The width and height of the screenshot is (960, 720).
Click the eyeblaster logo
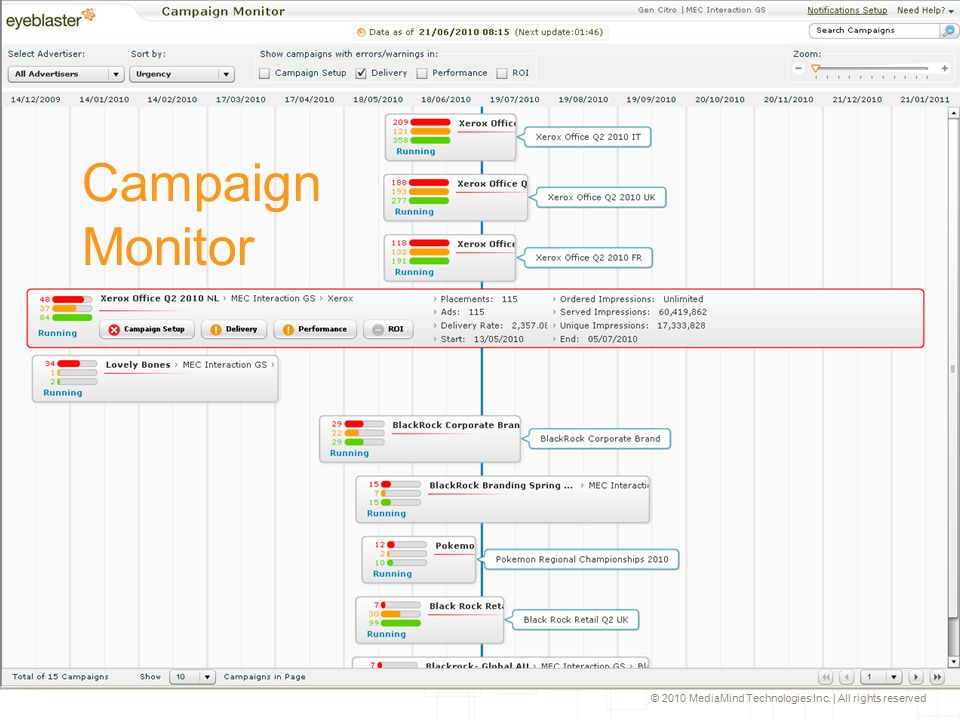click(x=50, y=18)
